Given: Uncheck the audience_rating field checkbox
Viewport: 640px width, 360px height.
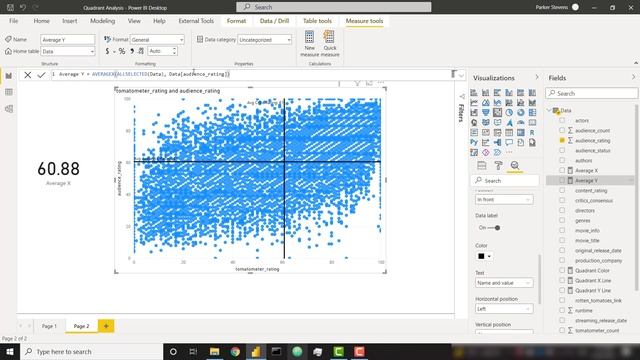Looking at the screenshot, I should point(562,140).
